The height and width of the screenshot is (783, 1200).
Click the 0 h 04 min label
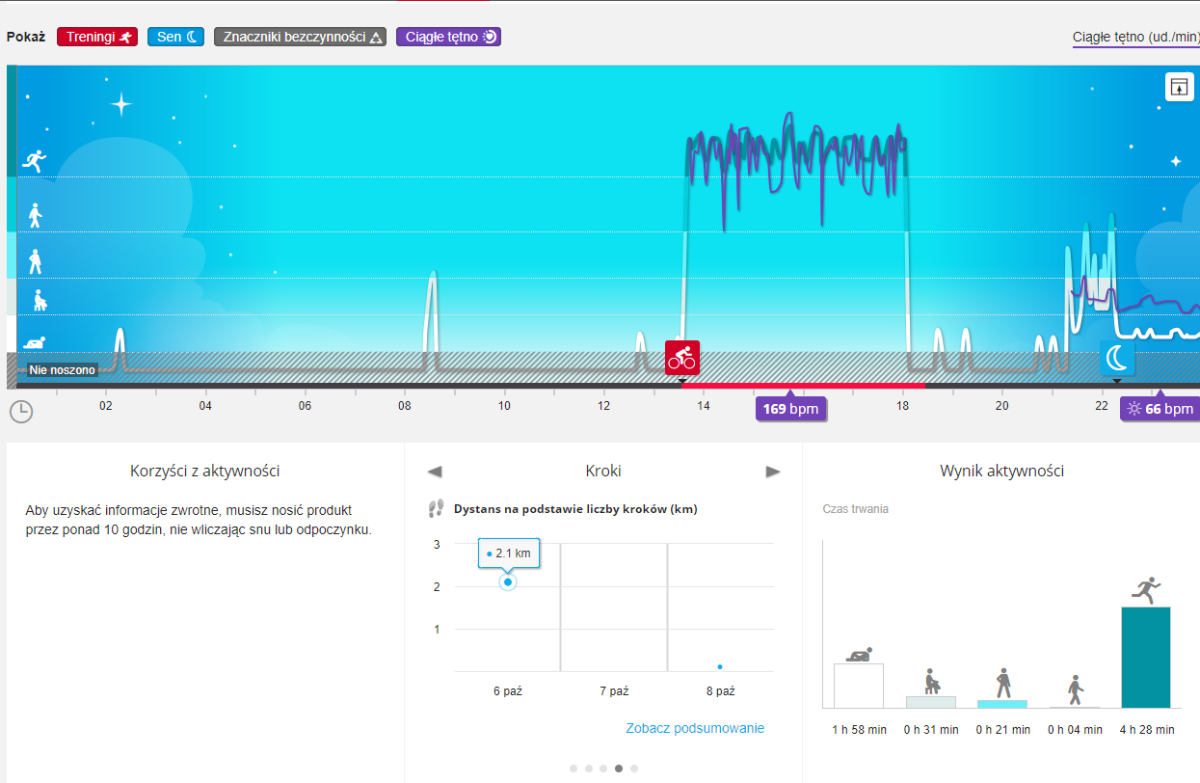coord(1075,730)
